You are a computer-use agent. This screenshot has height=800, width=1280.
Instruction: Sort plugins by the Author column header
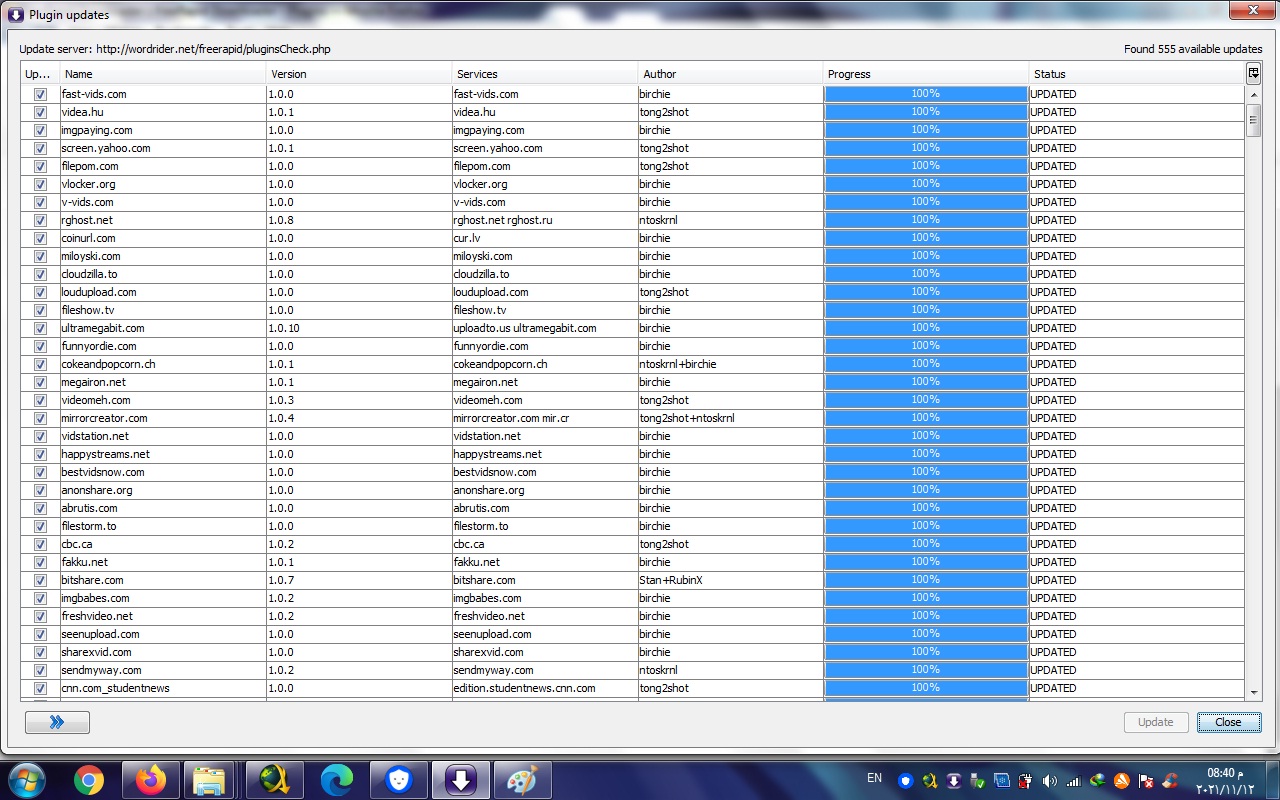[x=730, y=74]
